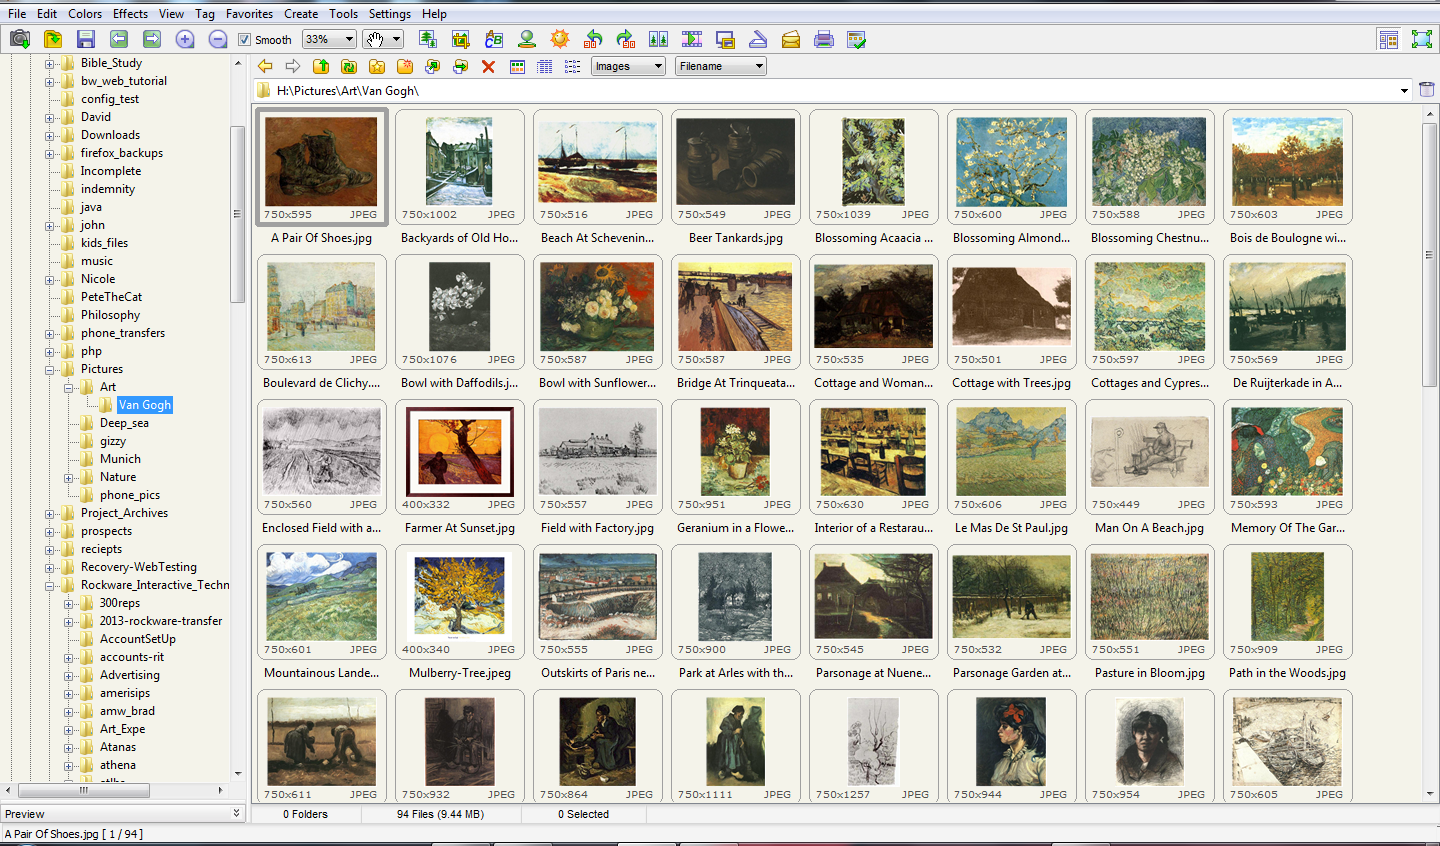Select the Clone Stamp tool icon

(527, 39)
